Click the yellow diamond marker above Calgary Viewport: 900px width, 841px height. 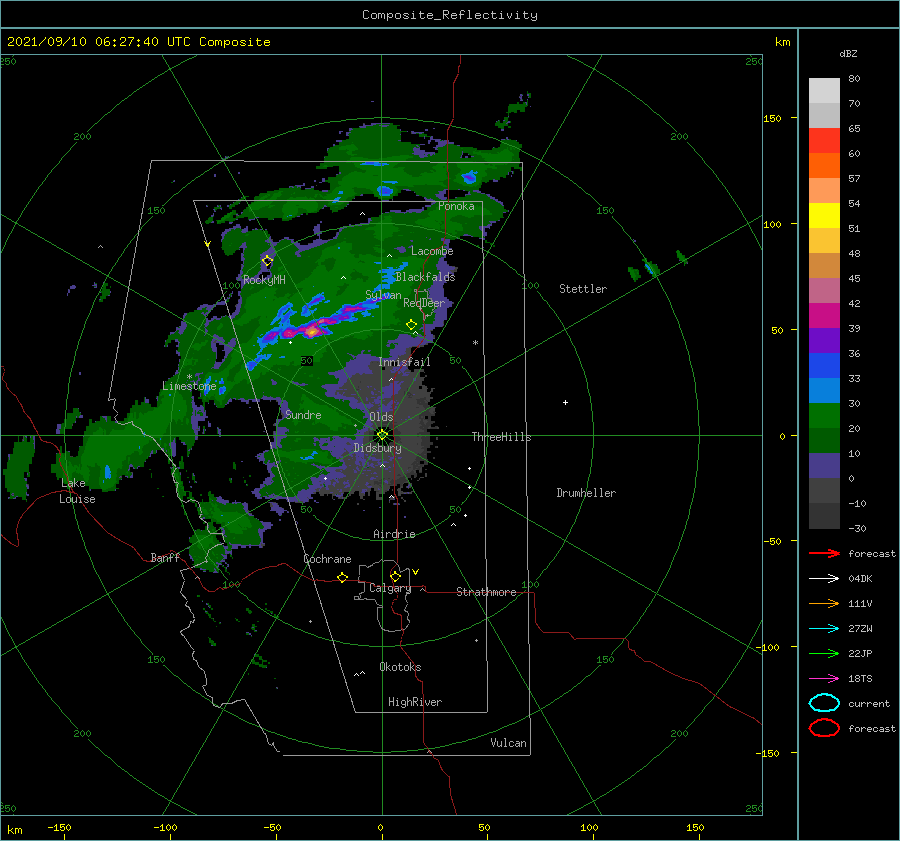(395, 576)
